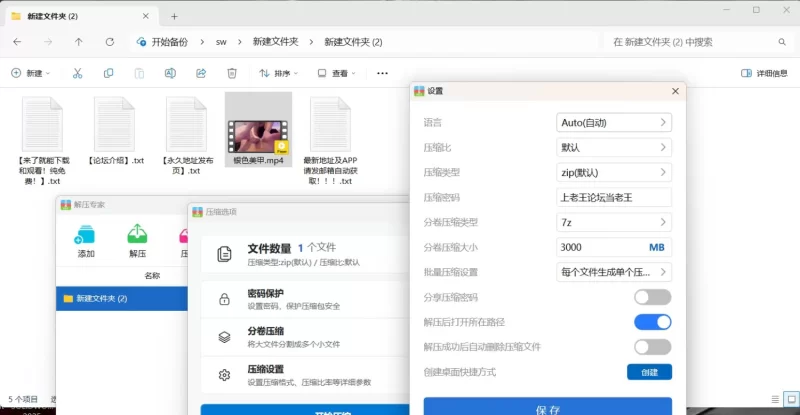This screenshot has height=415, width=800.
Task: Click the 压缩密码 input field
Action: [x=614, y=198]
